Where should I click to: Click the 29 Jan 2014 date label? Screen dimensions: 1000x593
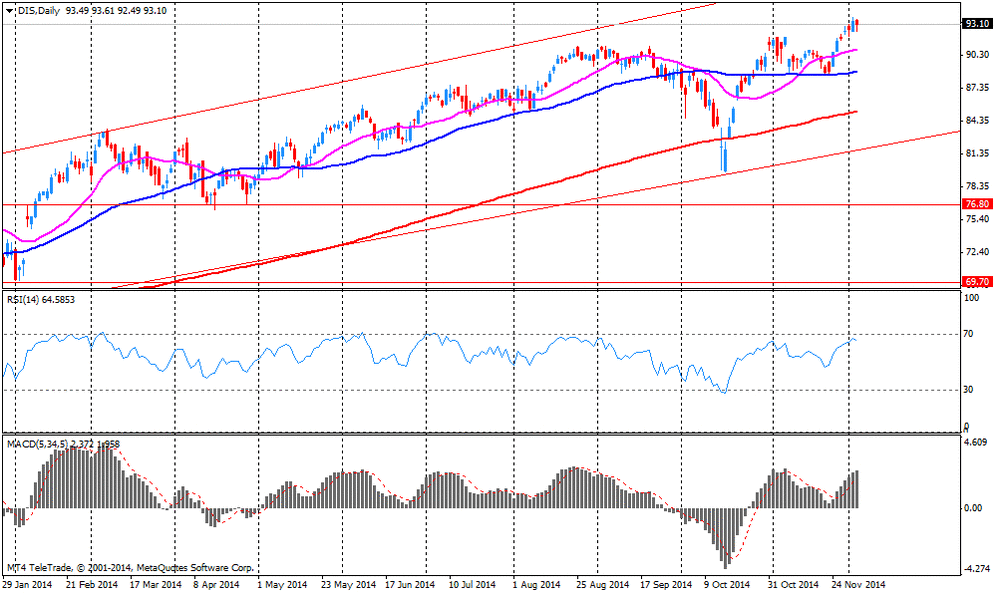29,584
